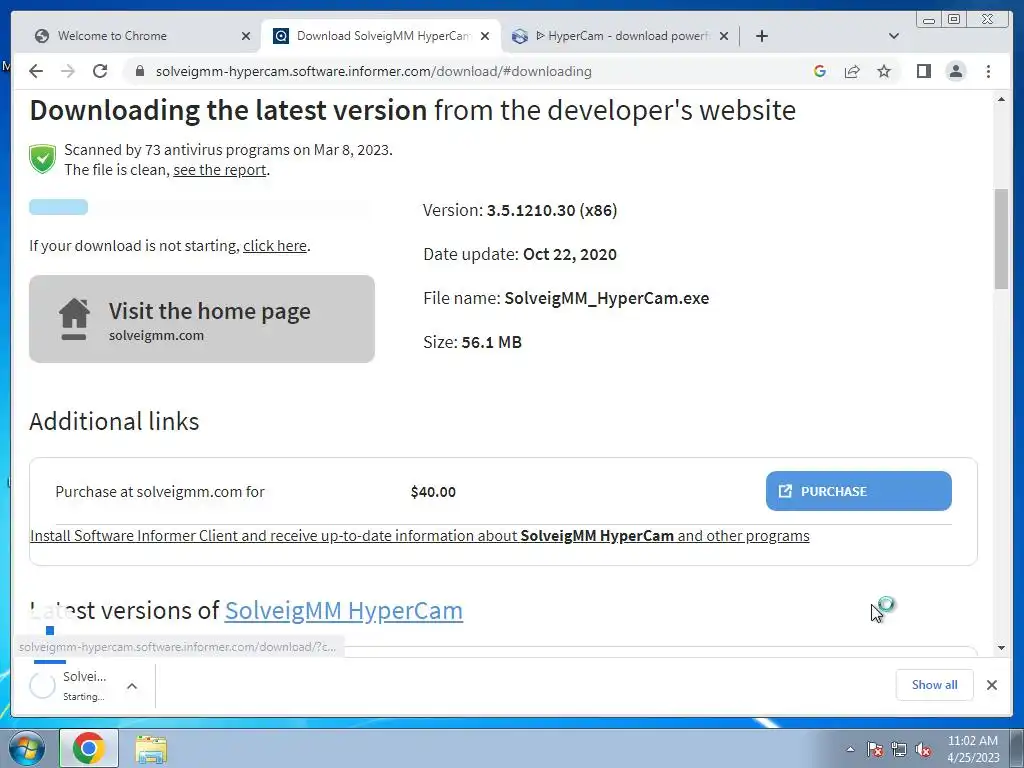Screen dimensions: 1024x768
Task: Select the Download SolveigMM HyperCam tab
Action: [381, 36]
